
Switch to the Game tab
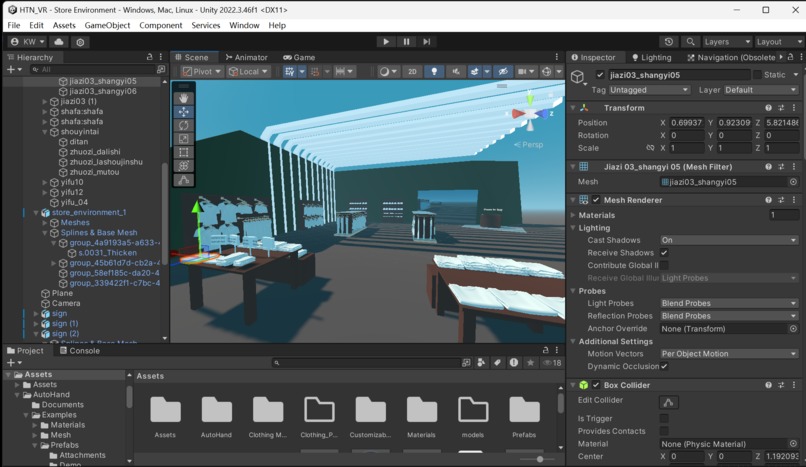tap(299, 57)
